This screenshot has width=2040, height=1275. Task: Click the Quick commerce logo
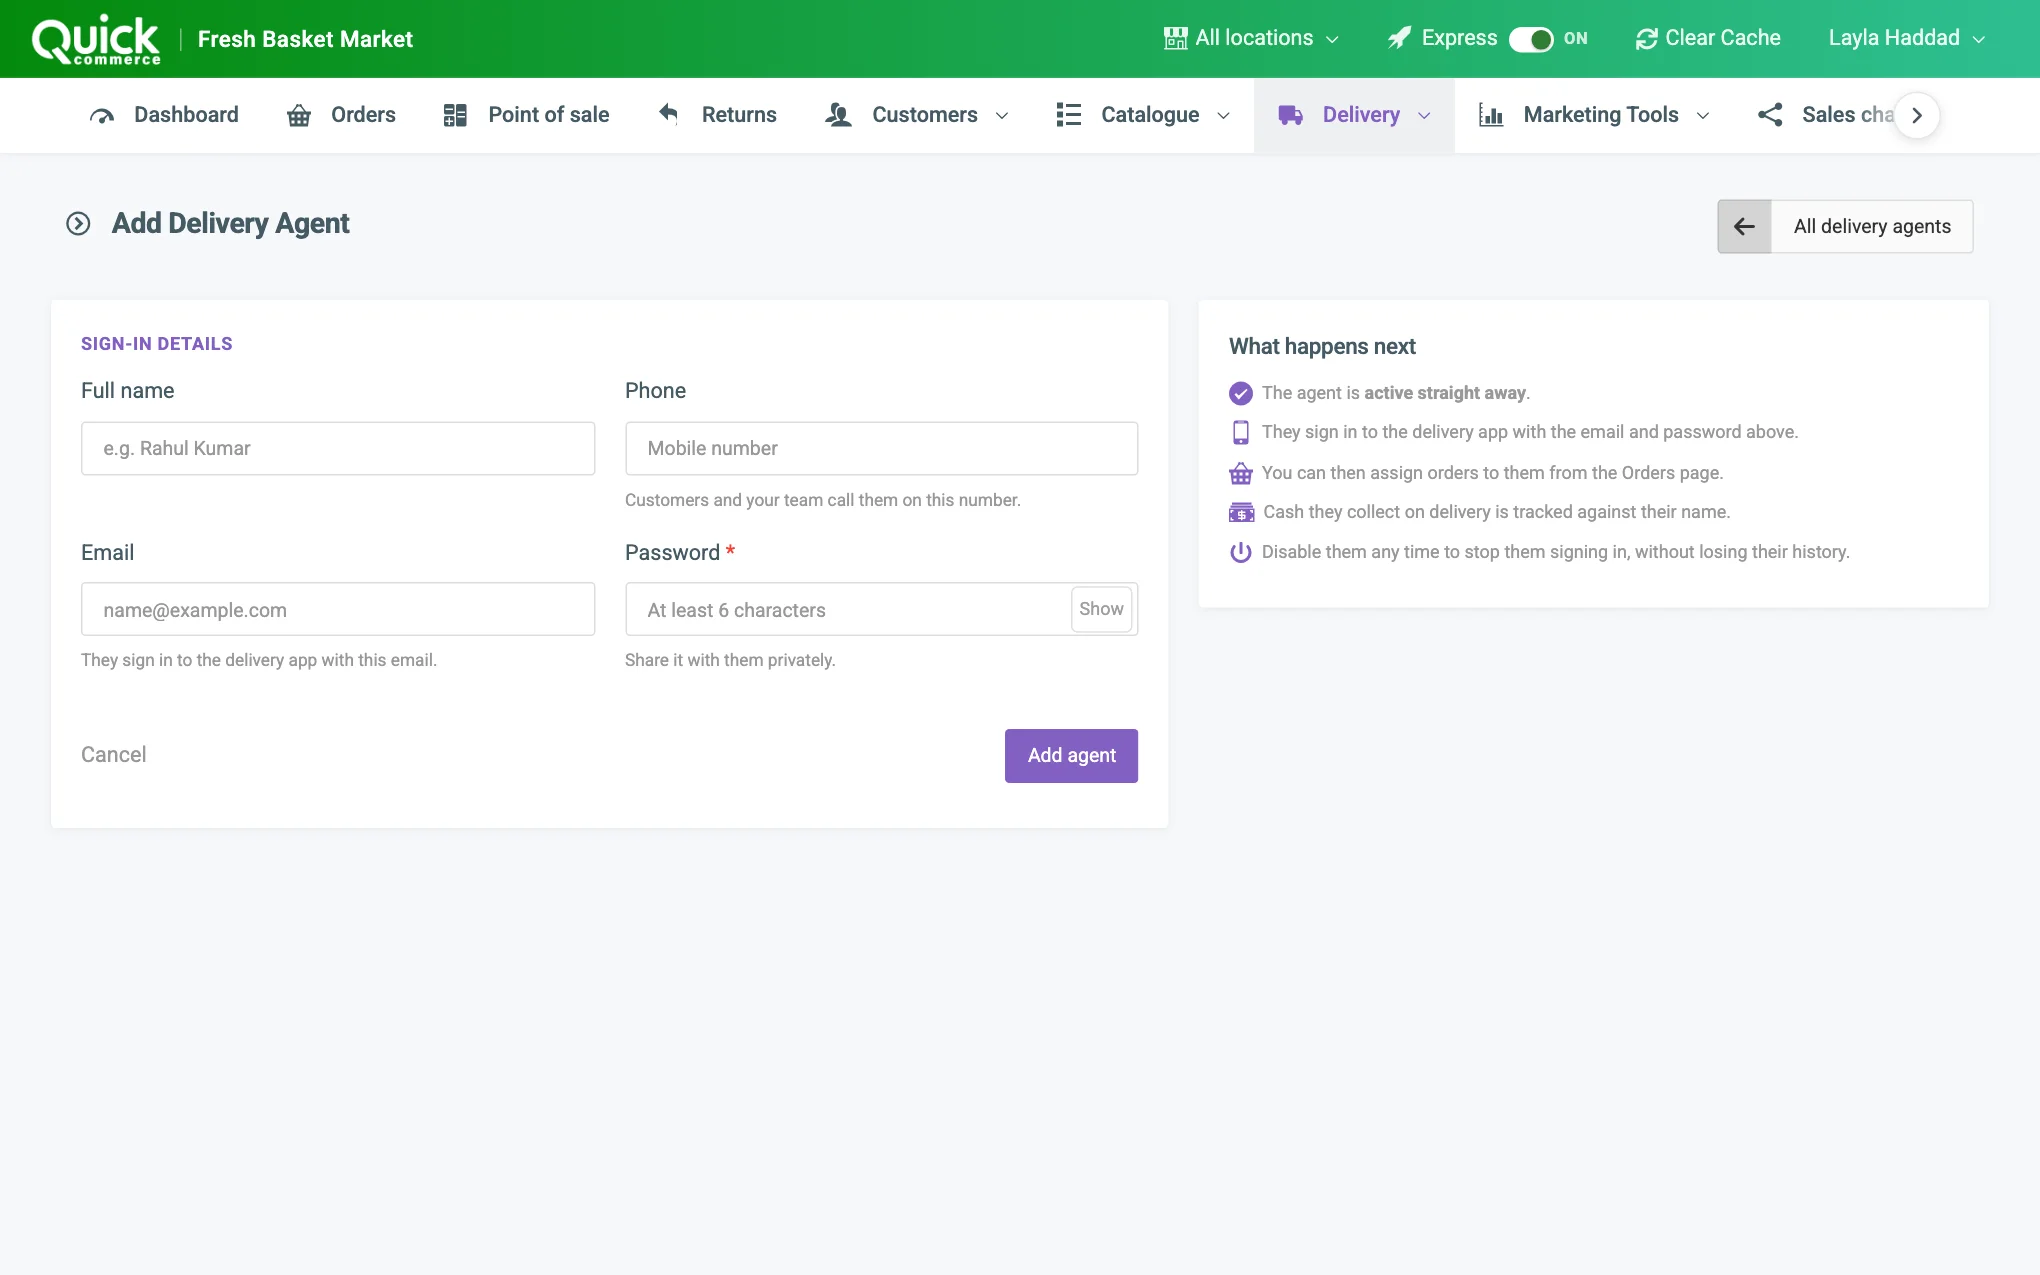click(x=96, y=39)
